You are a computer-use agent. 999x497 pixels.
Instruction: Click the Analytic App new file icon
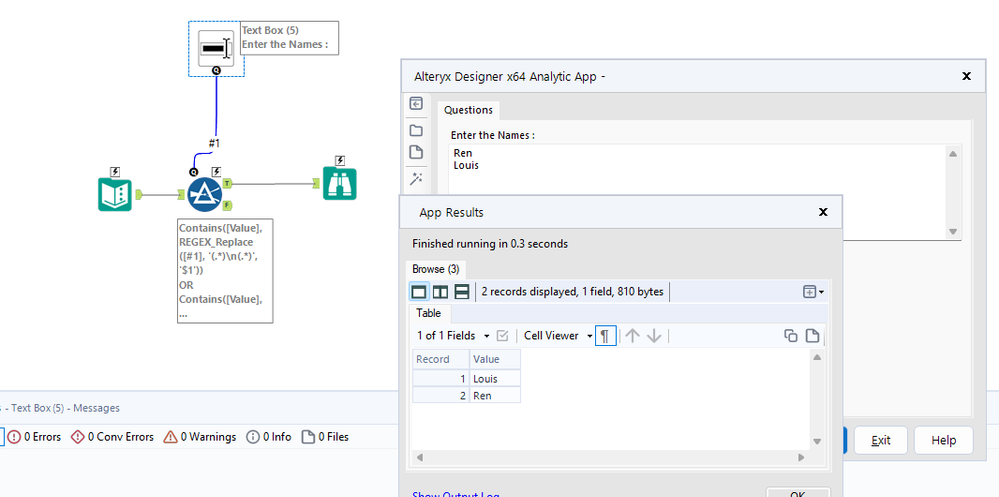pyautogui.click(x=416, y=152)
